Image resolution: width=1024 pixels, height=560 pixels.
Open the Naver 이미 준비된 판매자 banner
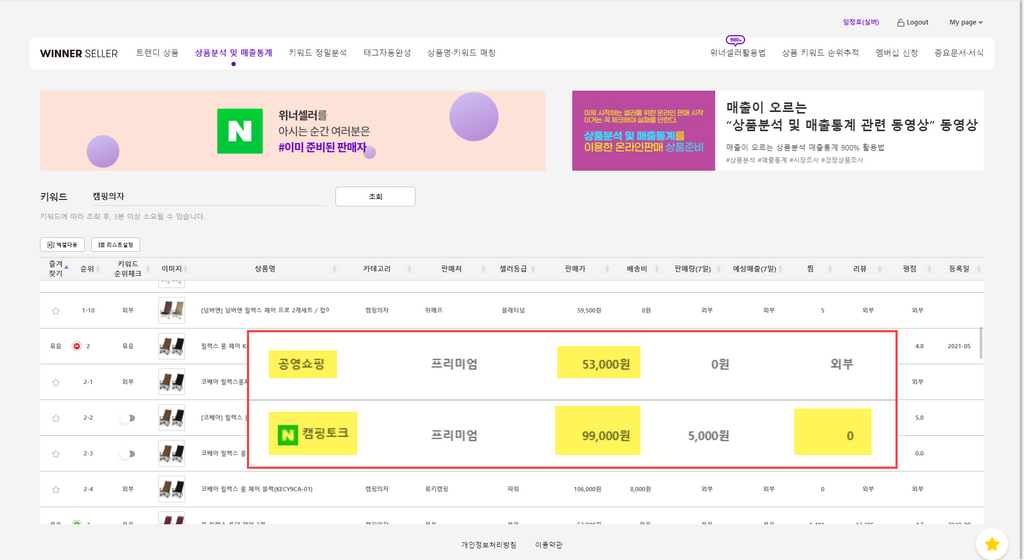click(x=293, y=131)
